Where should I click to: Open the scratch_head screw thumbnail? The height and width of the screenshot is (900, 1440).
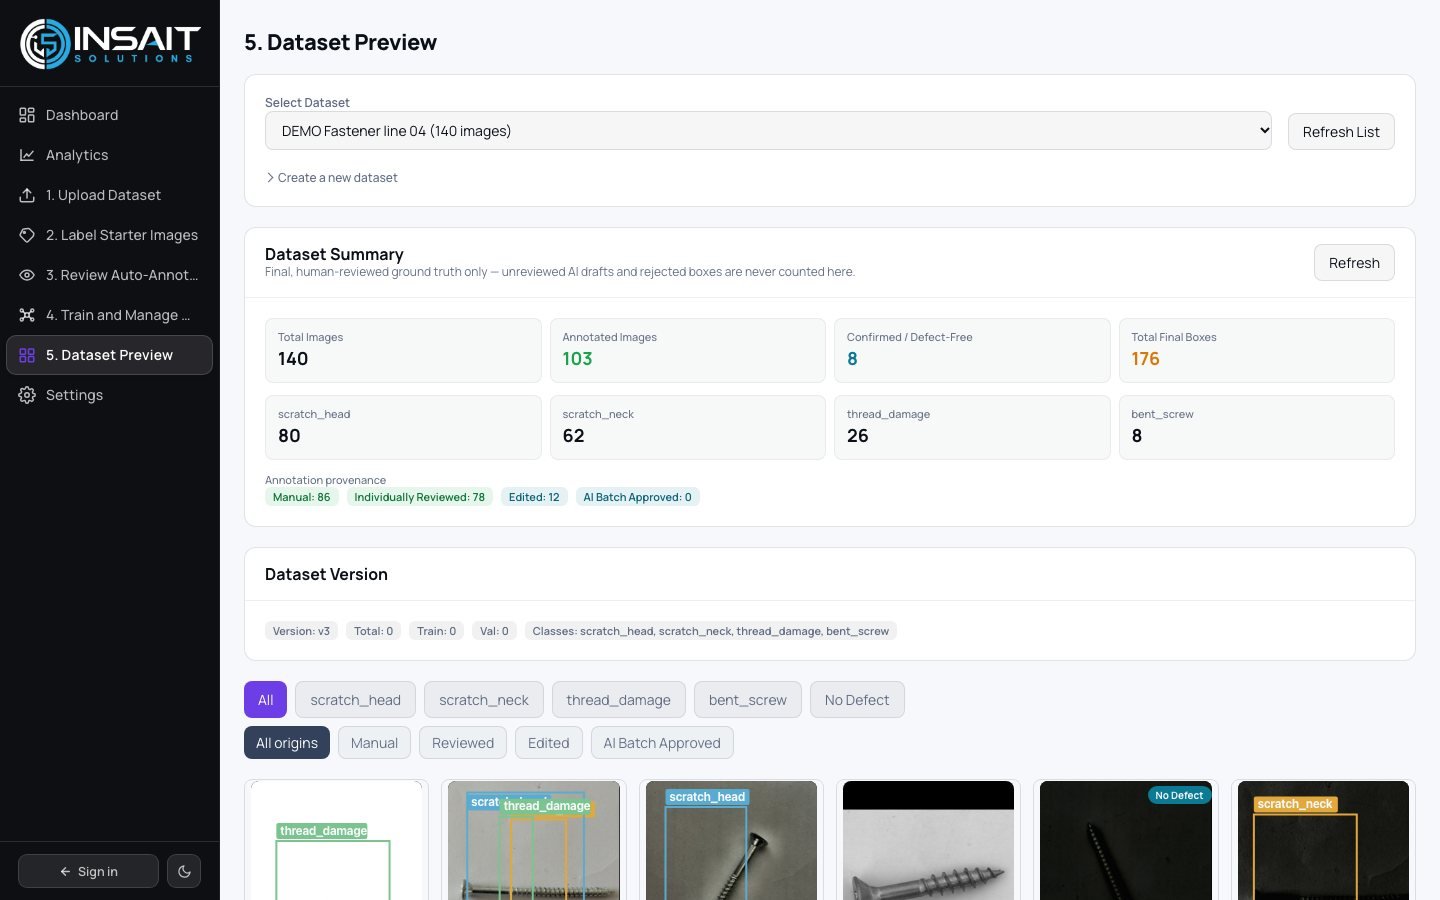point(731,840)
